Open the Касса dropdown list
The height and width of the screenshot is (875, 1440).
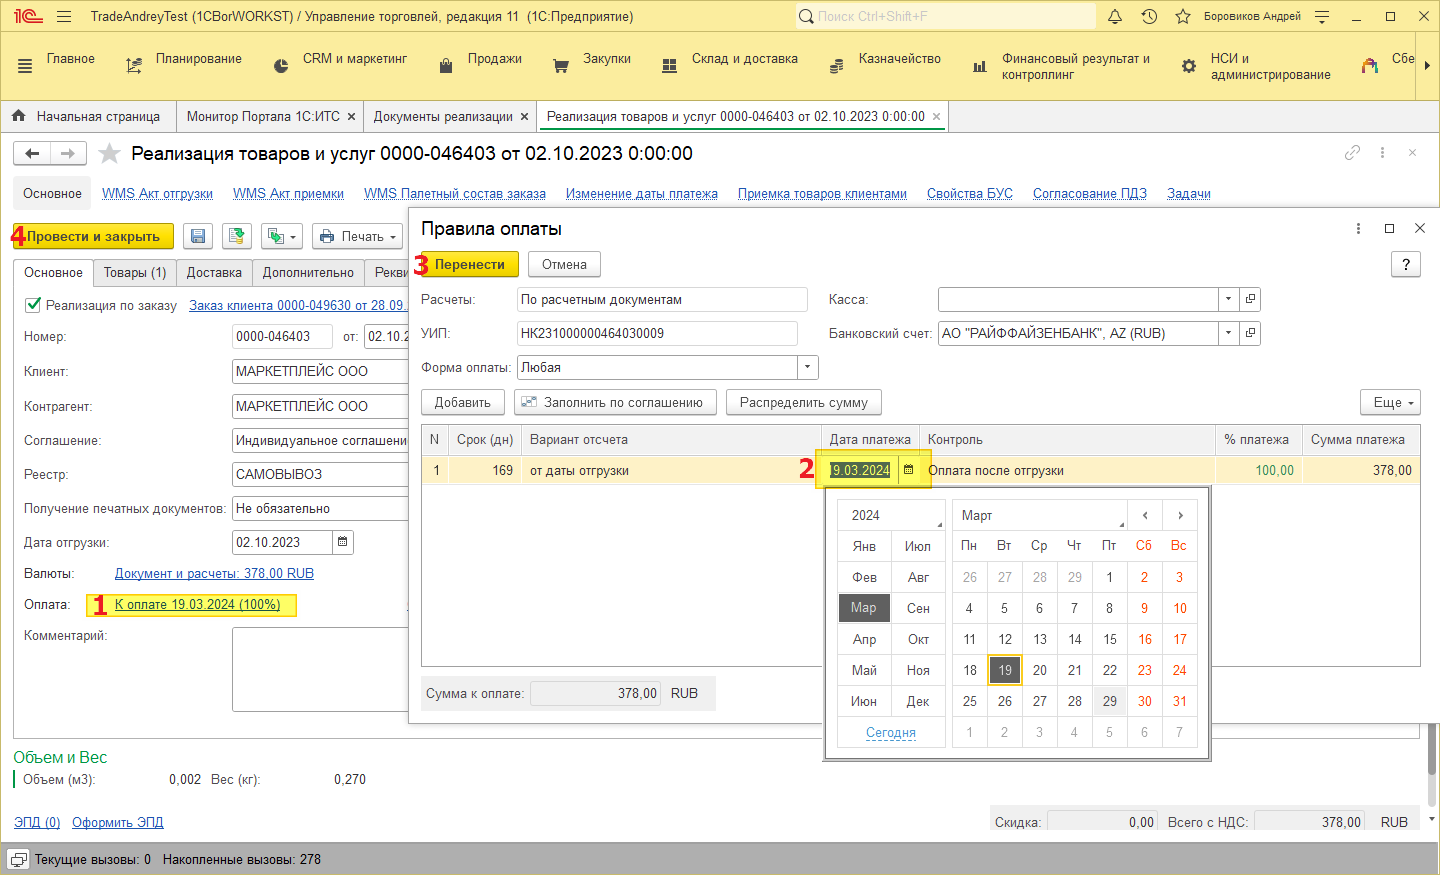(x=1228, y=299)
